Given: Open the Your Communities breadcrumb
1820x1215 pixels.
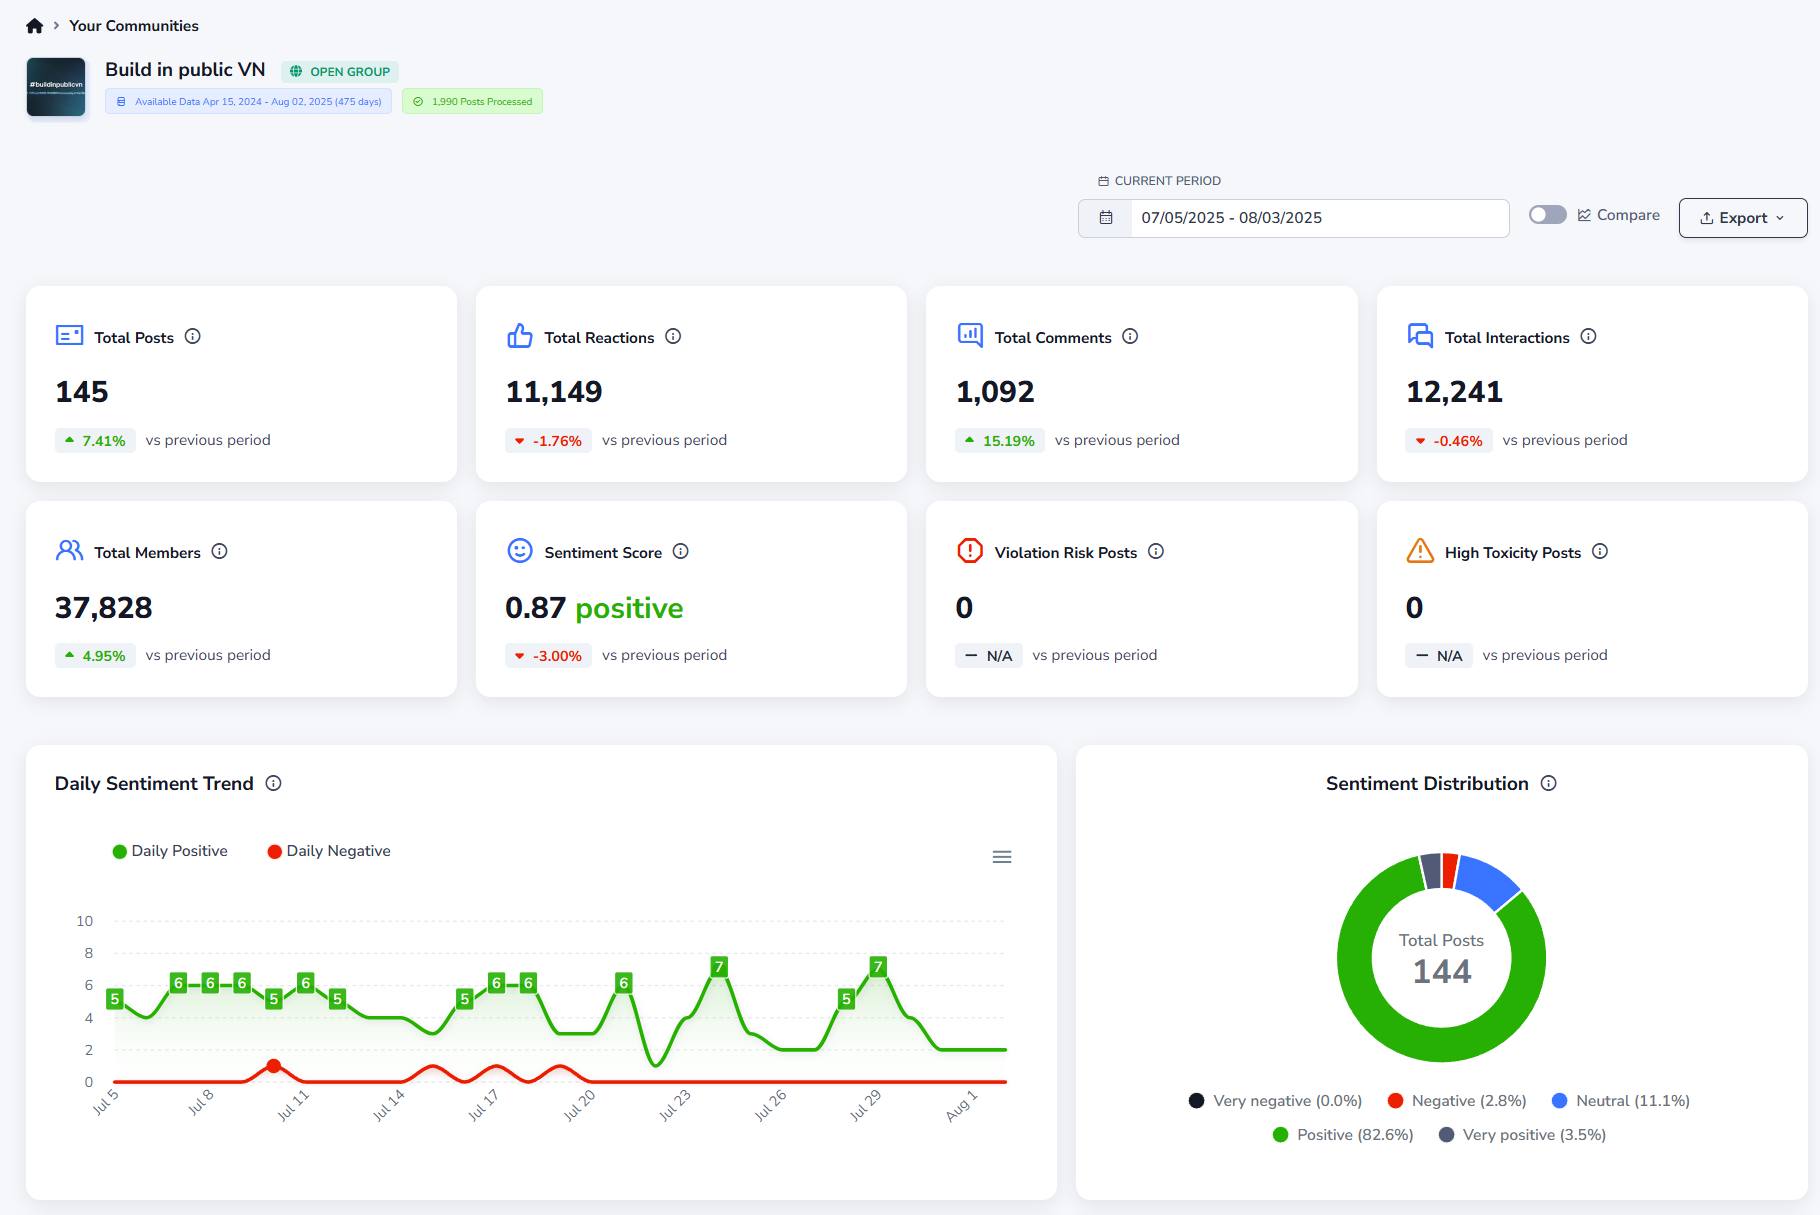Looking at the screenshot, I should 133,26.
